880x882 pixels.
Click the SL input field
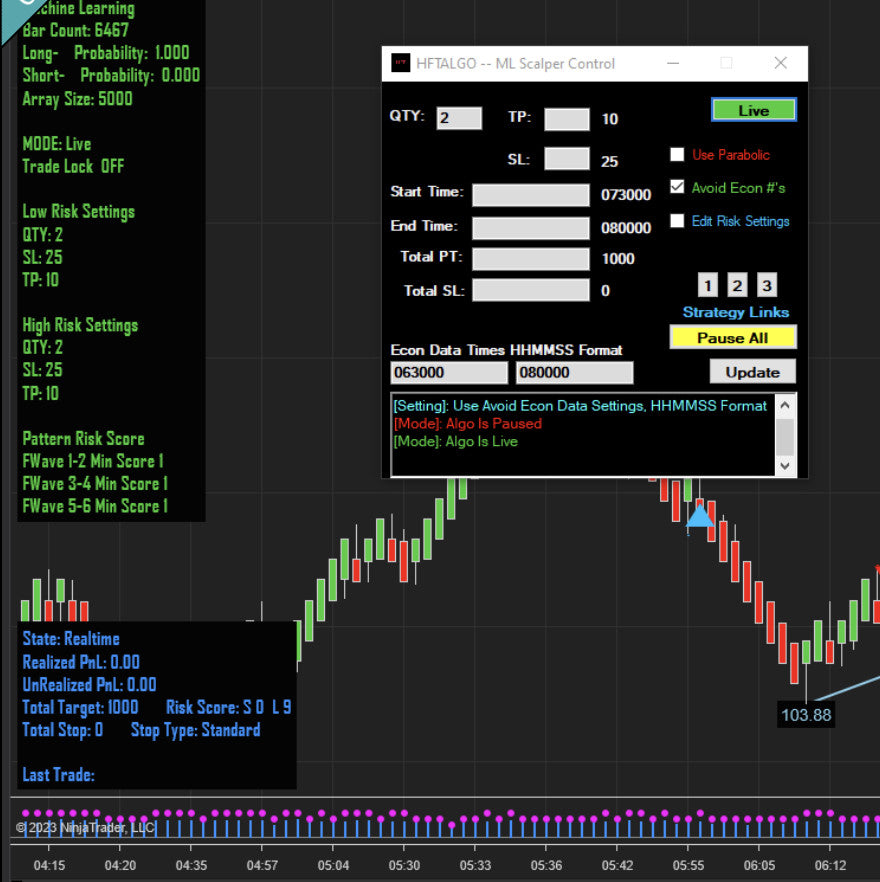567,159
